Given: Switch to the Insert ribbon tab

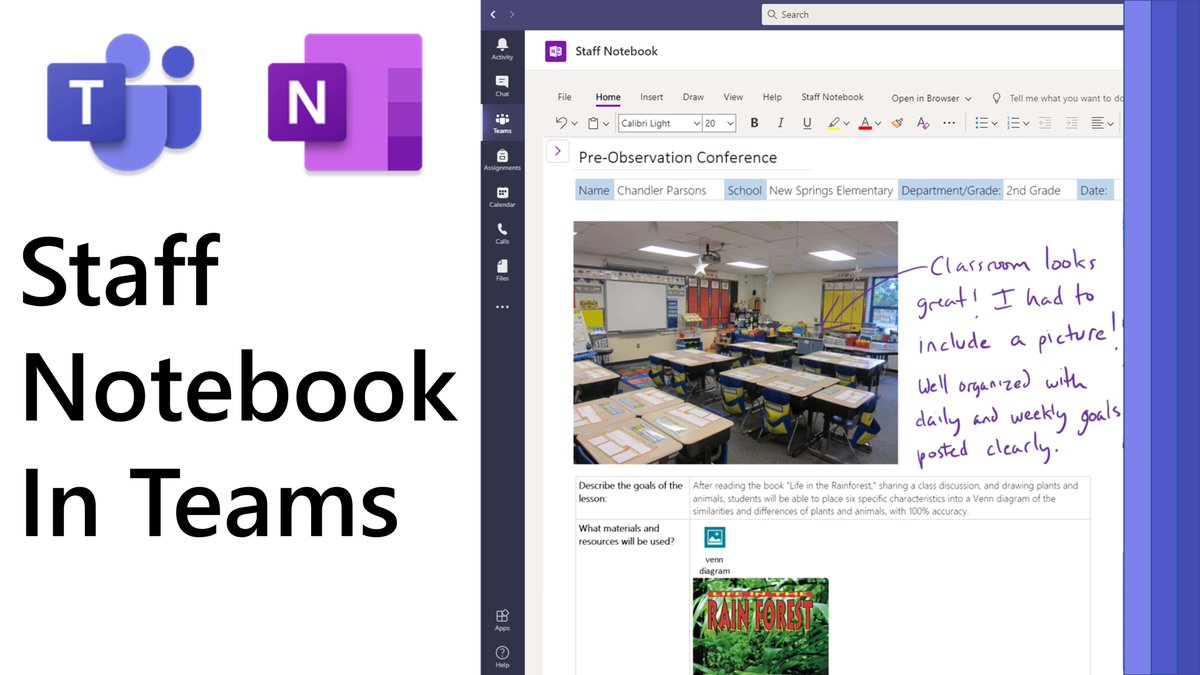Looking at the screenshot, I should click(652, 97).
